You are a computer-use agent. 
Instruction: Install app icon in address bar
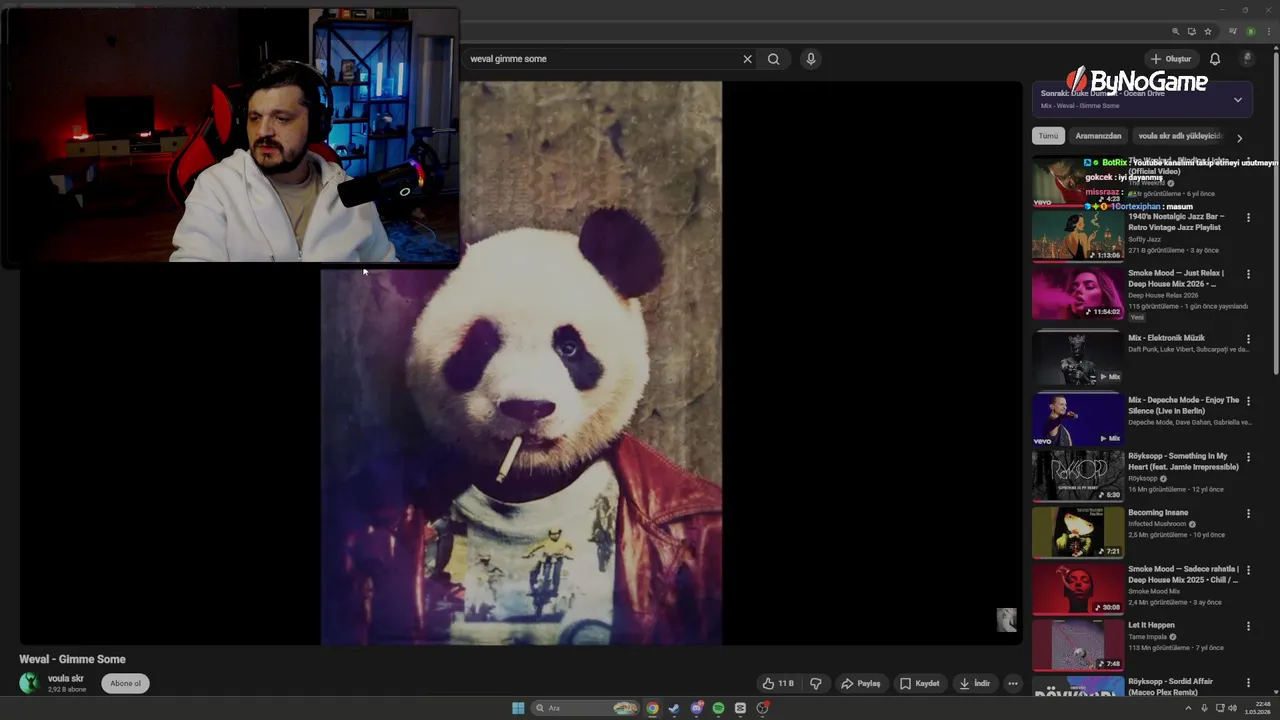pyautogui.click(x=1192, y=31)
